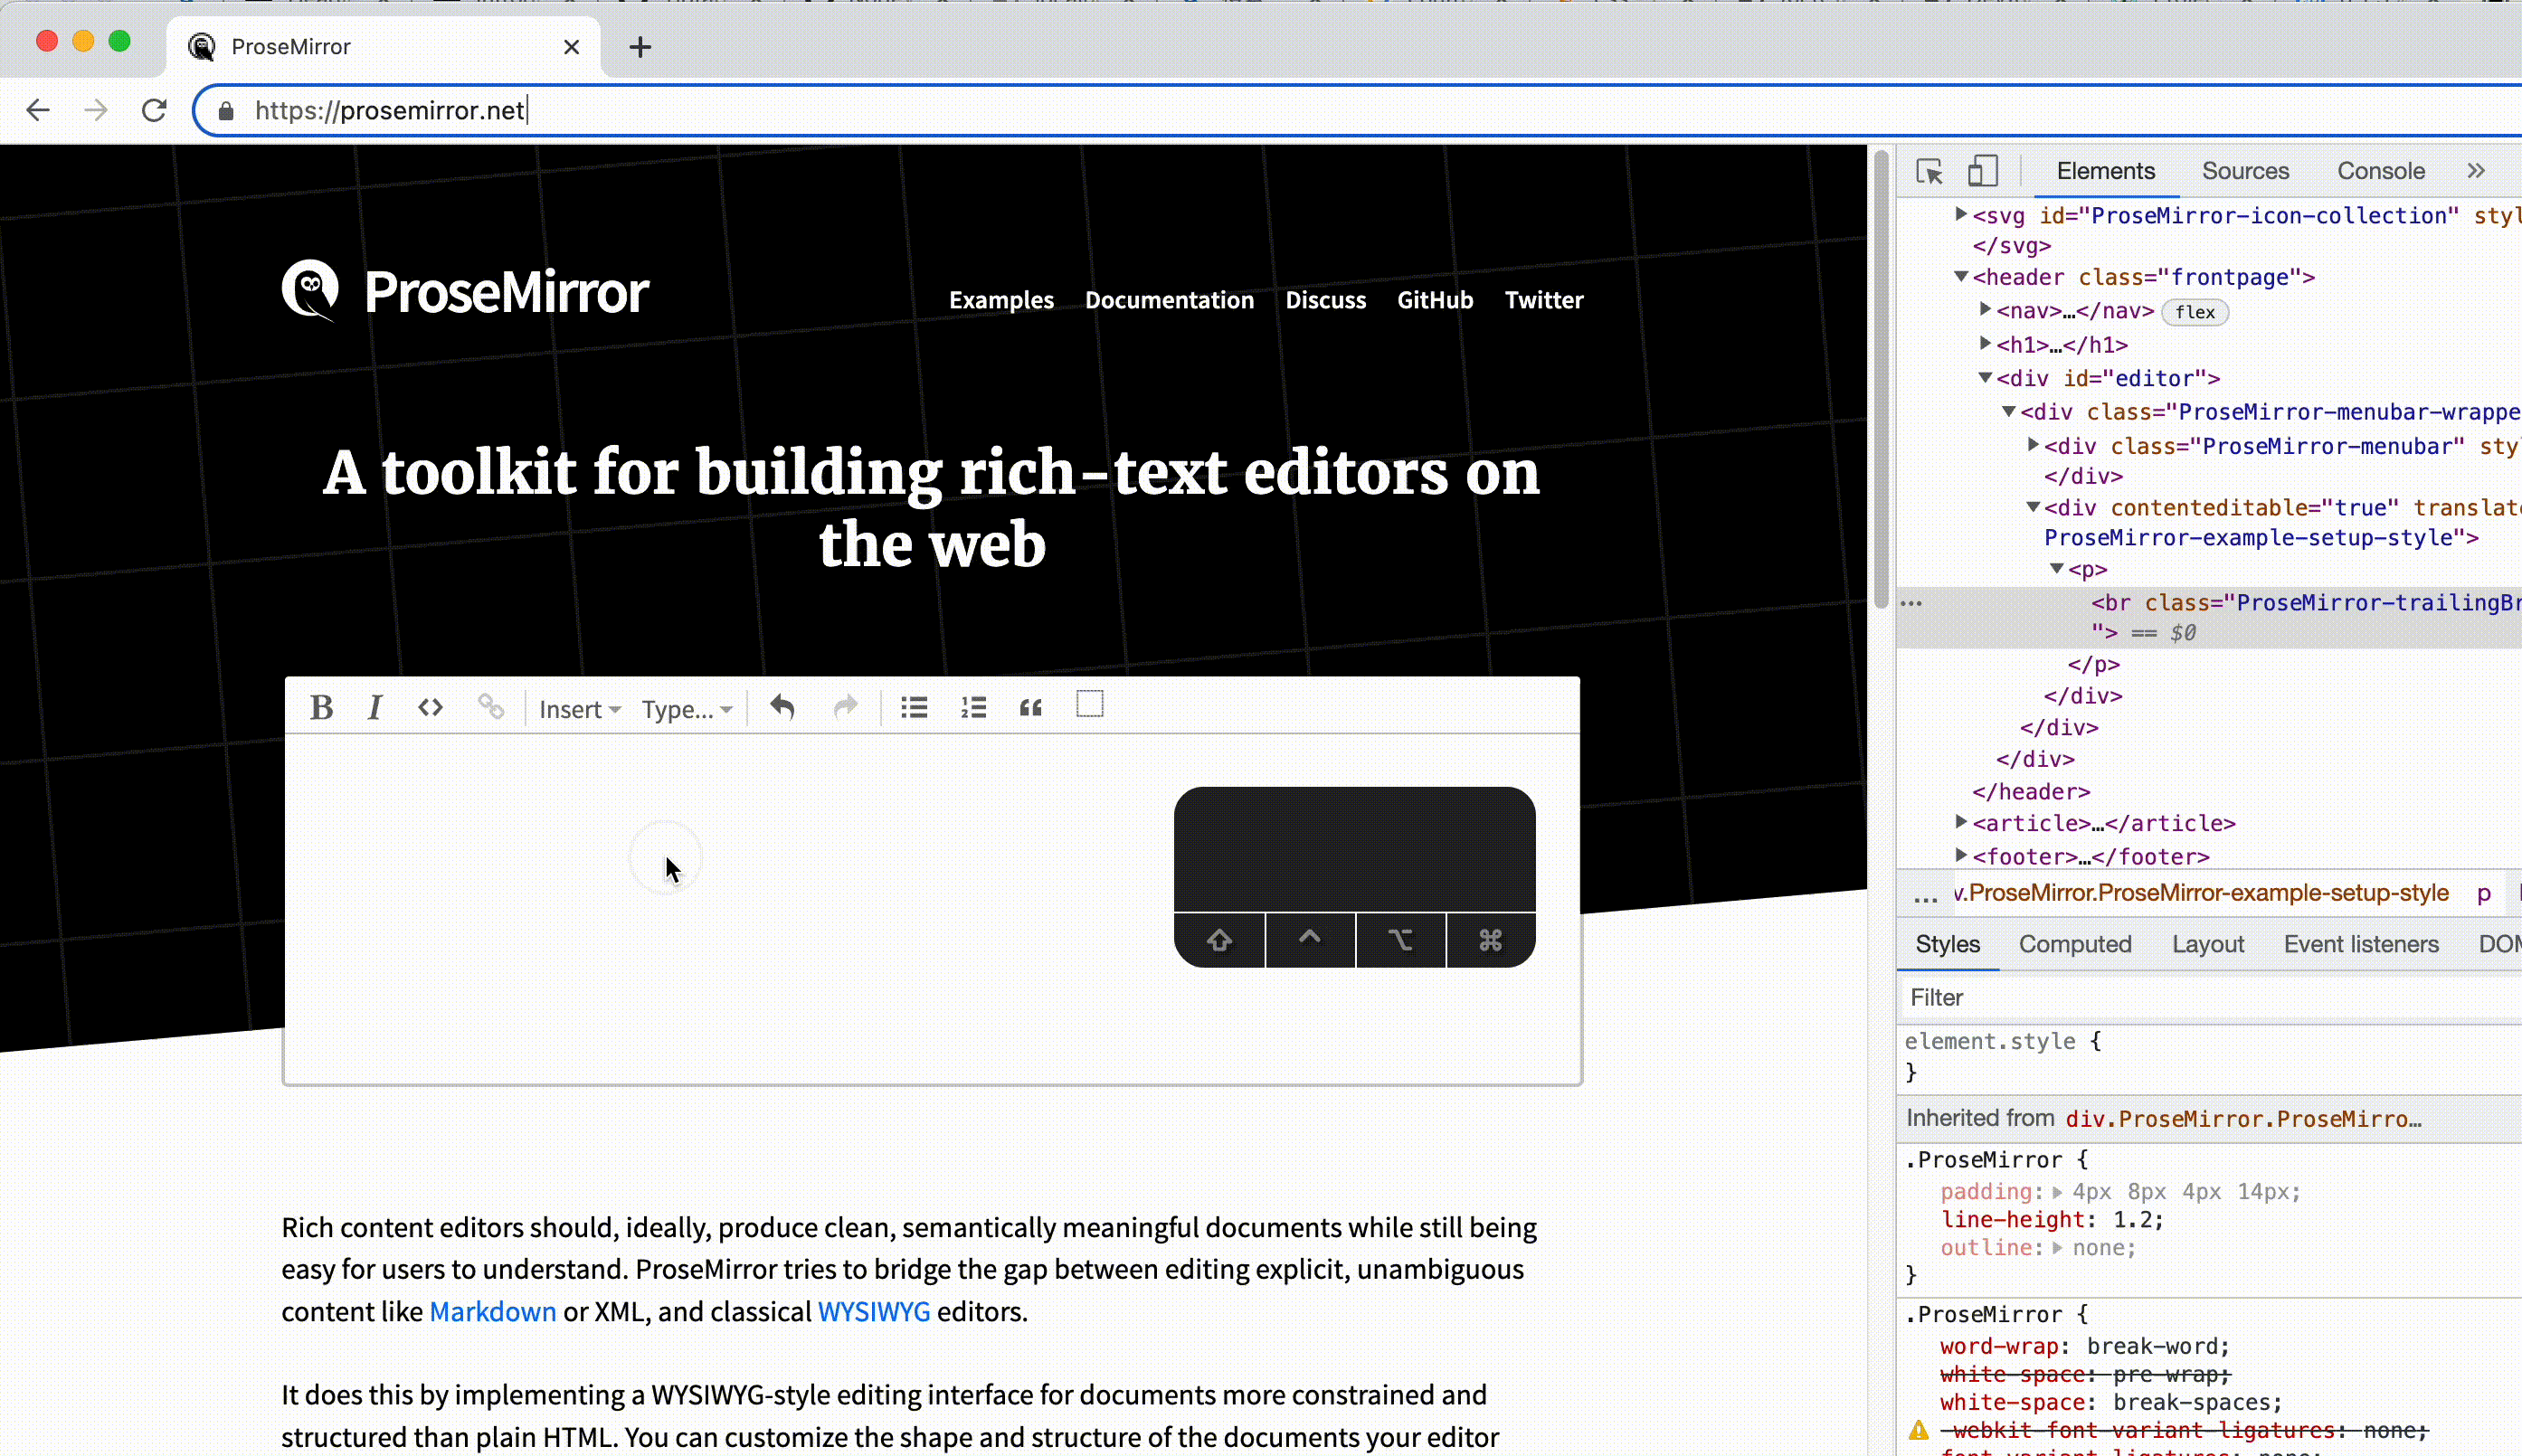This screenshot has height=1456, width=2522.
Task: Click the ProseMirror logo icon
Action: coord(311,291)
